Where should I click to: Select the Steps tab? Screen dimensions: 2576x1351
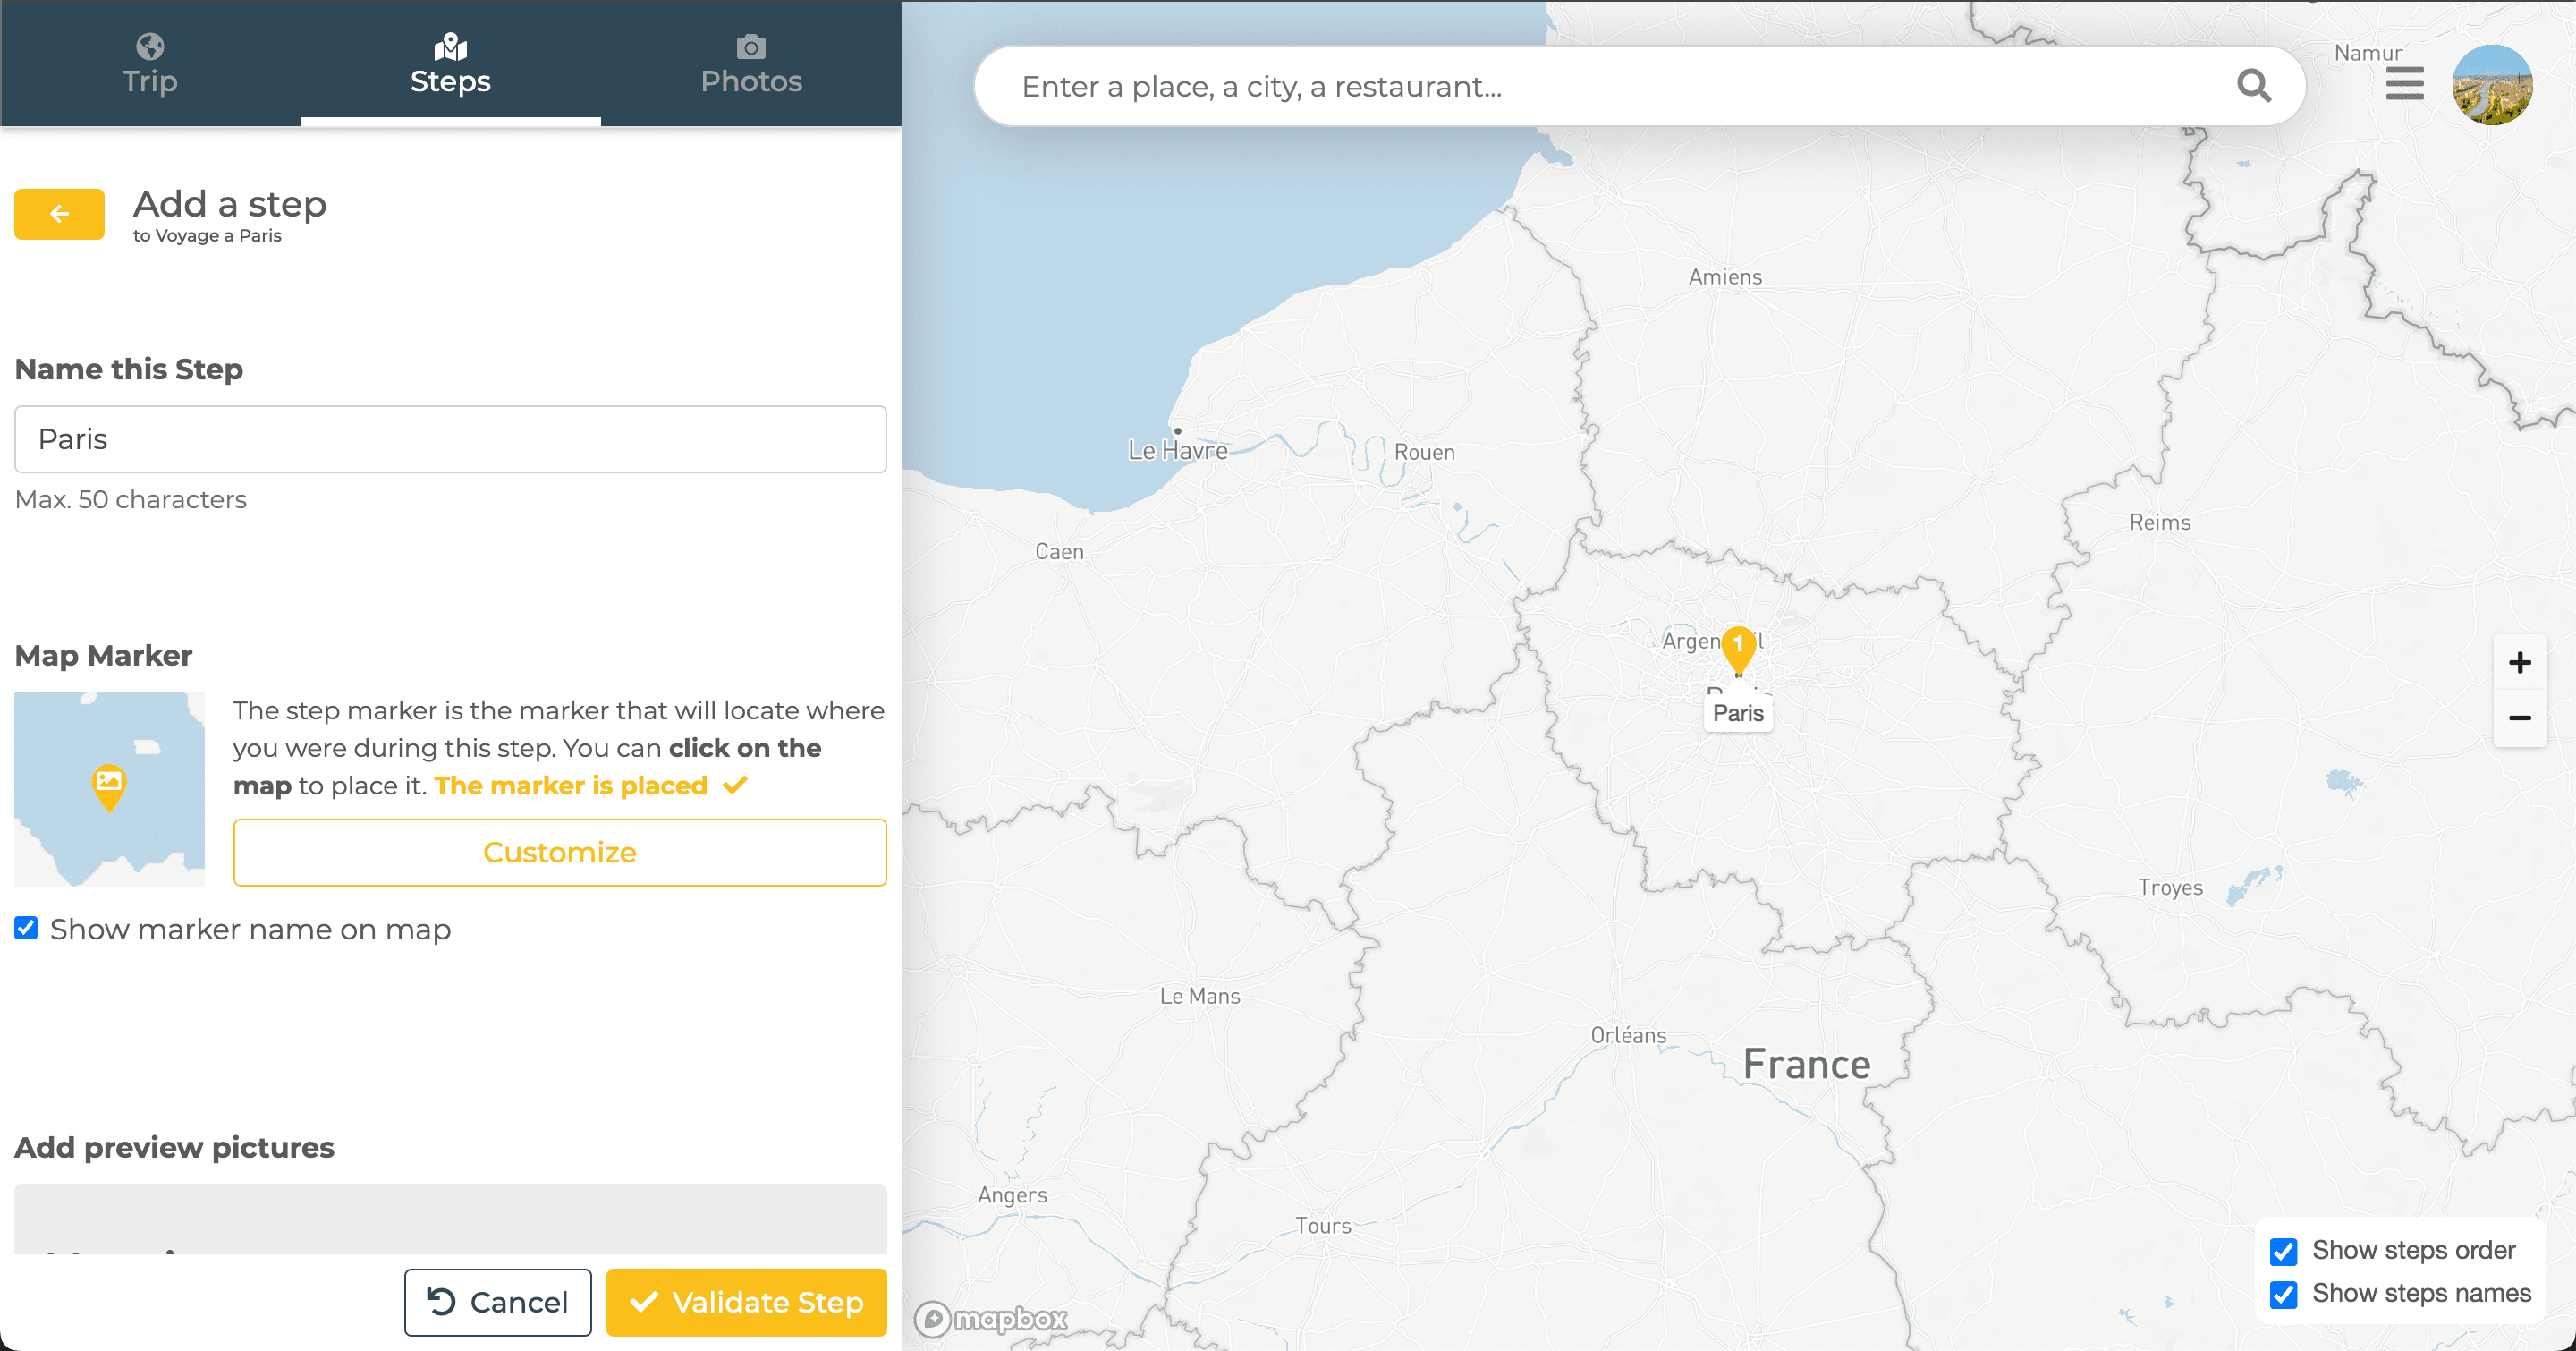click(450, 64)
